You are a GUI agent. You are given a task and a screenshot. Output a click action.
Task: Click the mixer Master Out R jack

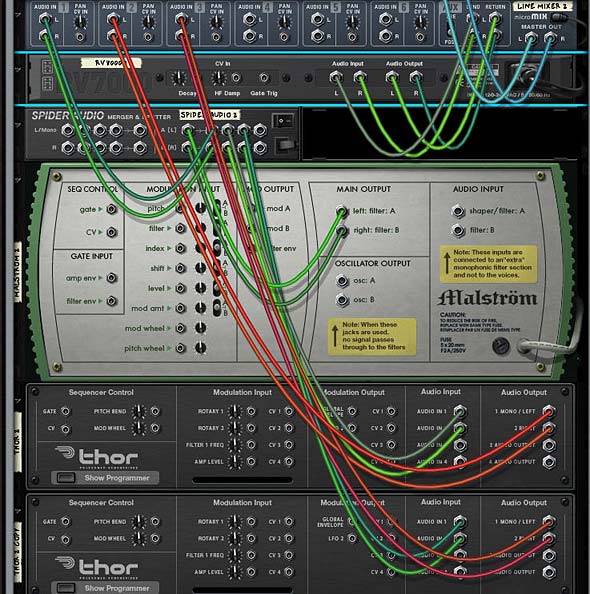coord(550,38)
